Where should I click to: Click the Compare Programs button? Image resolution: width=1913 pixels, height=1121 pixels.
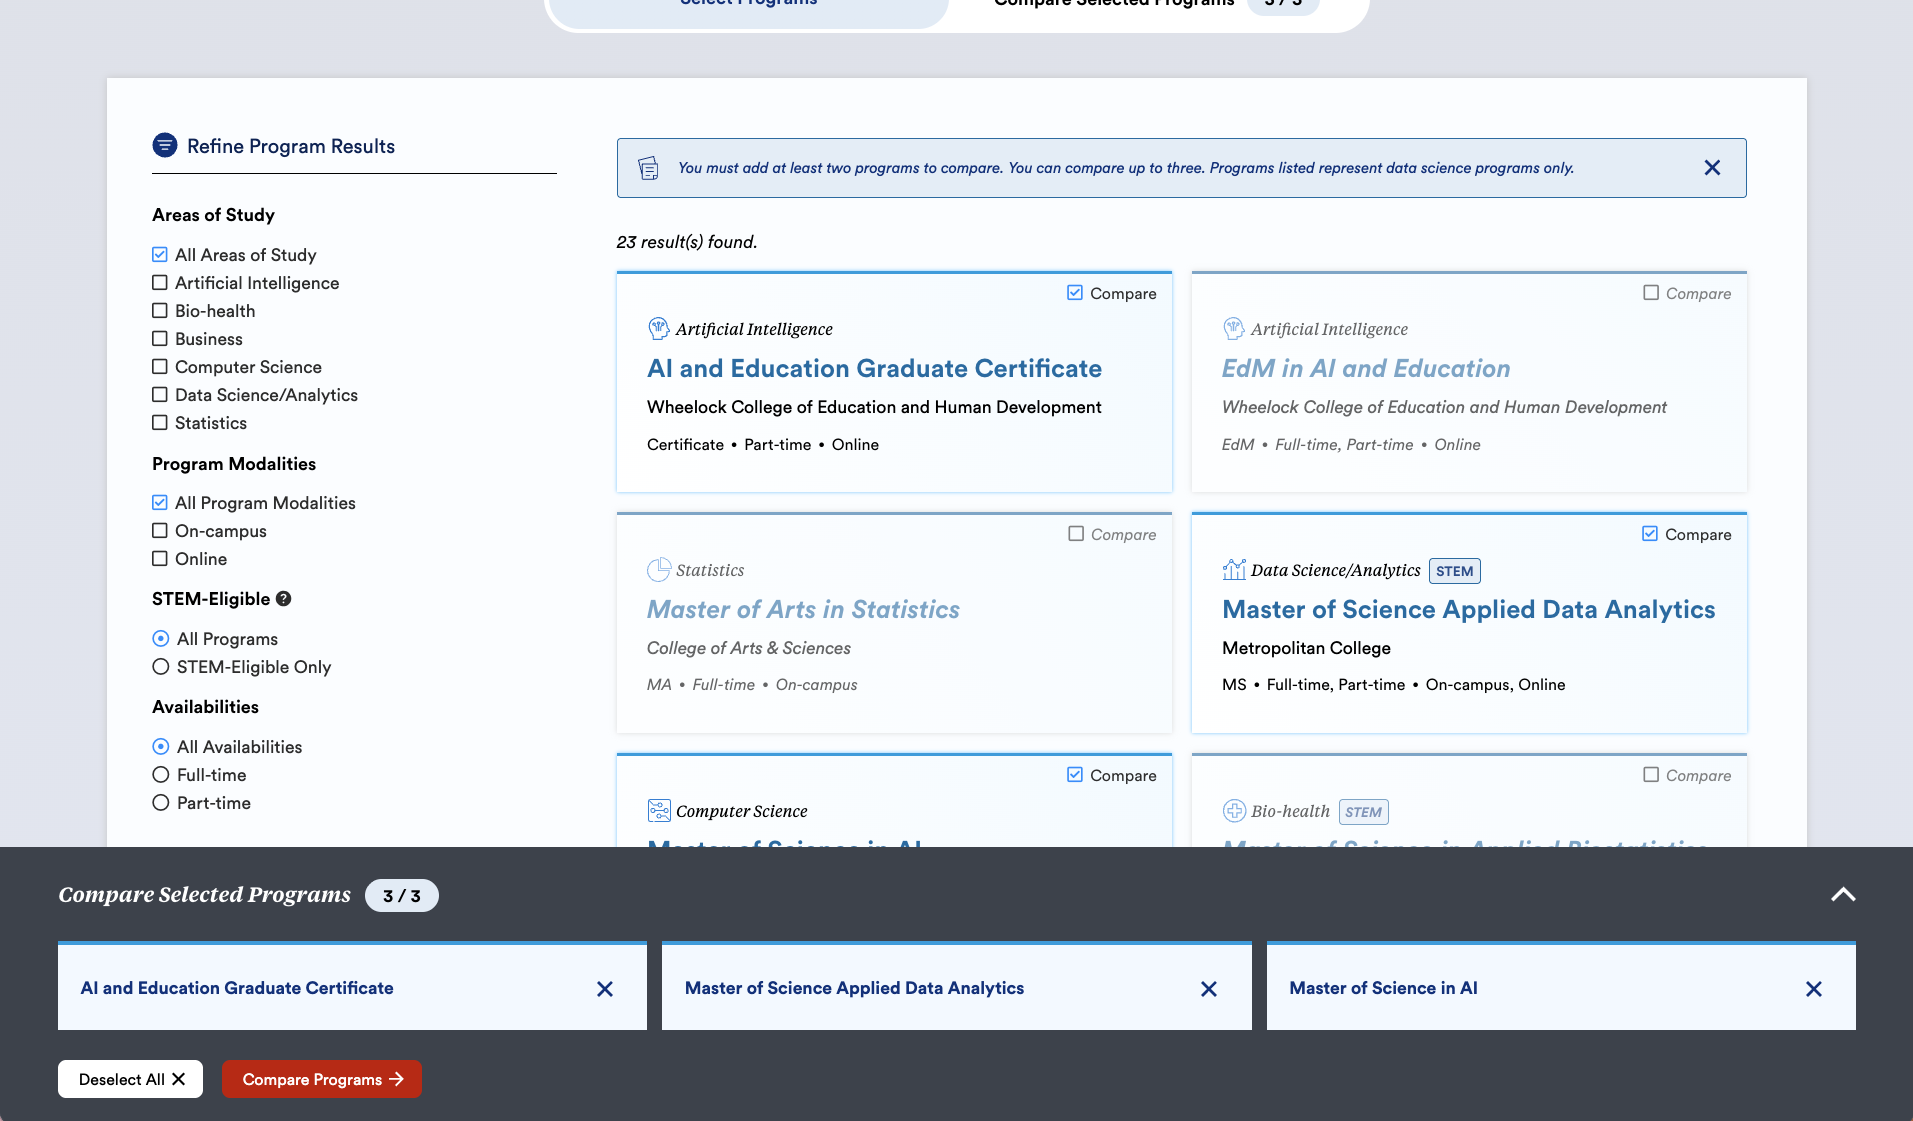click(322, 1079)
